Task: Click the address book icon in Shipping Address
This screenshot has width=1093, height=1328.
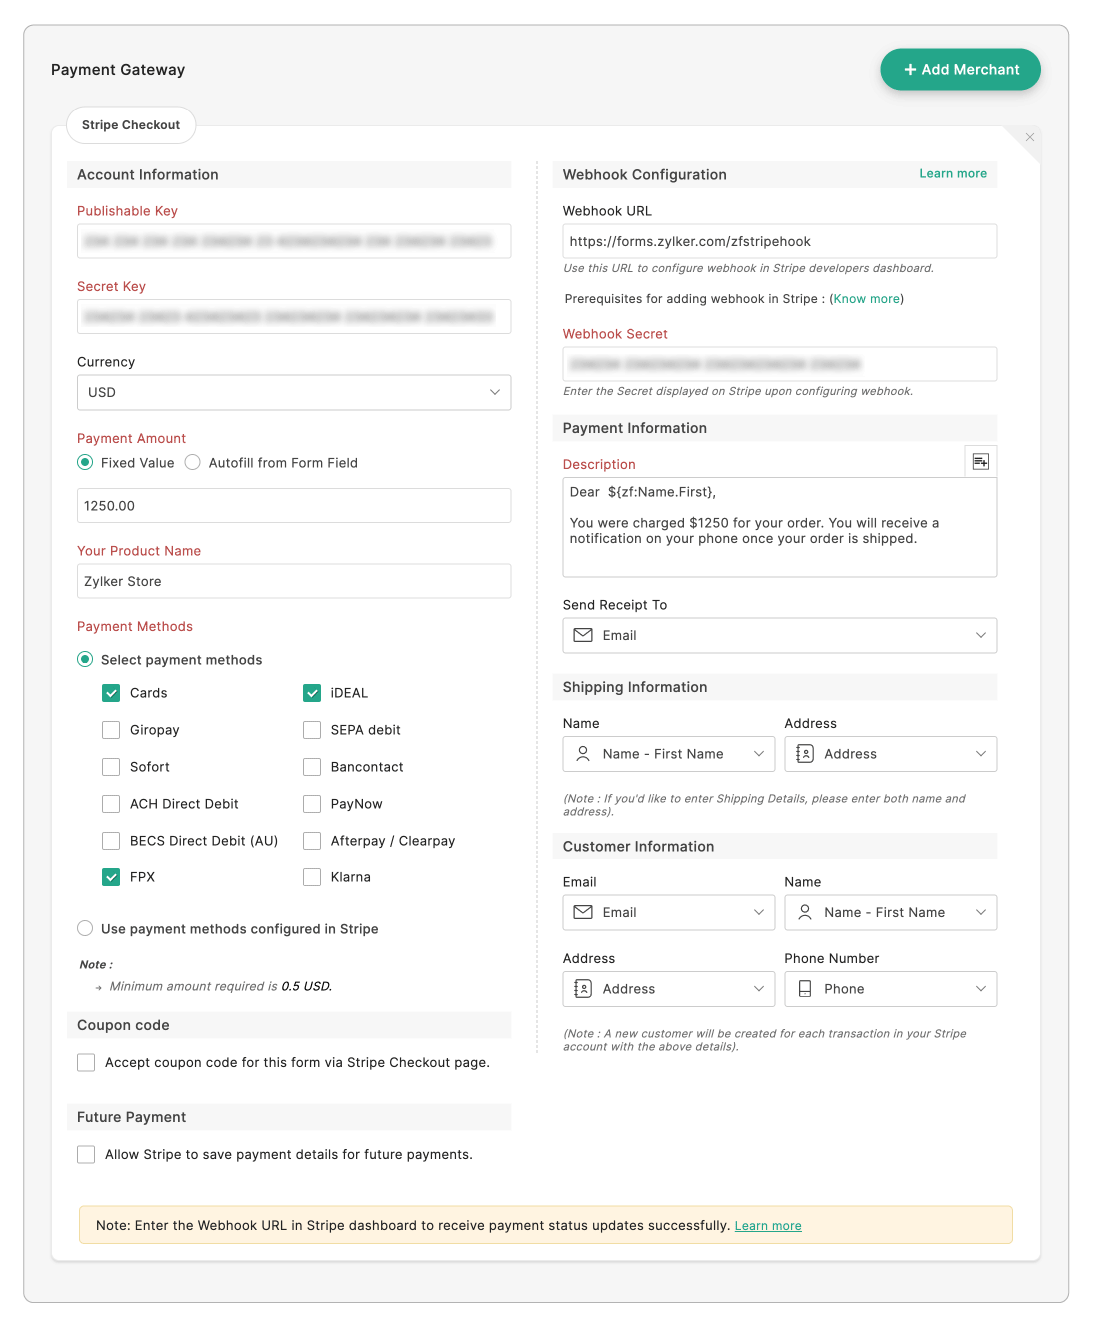Action: 805,754
